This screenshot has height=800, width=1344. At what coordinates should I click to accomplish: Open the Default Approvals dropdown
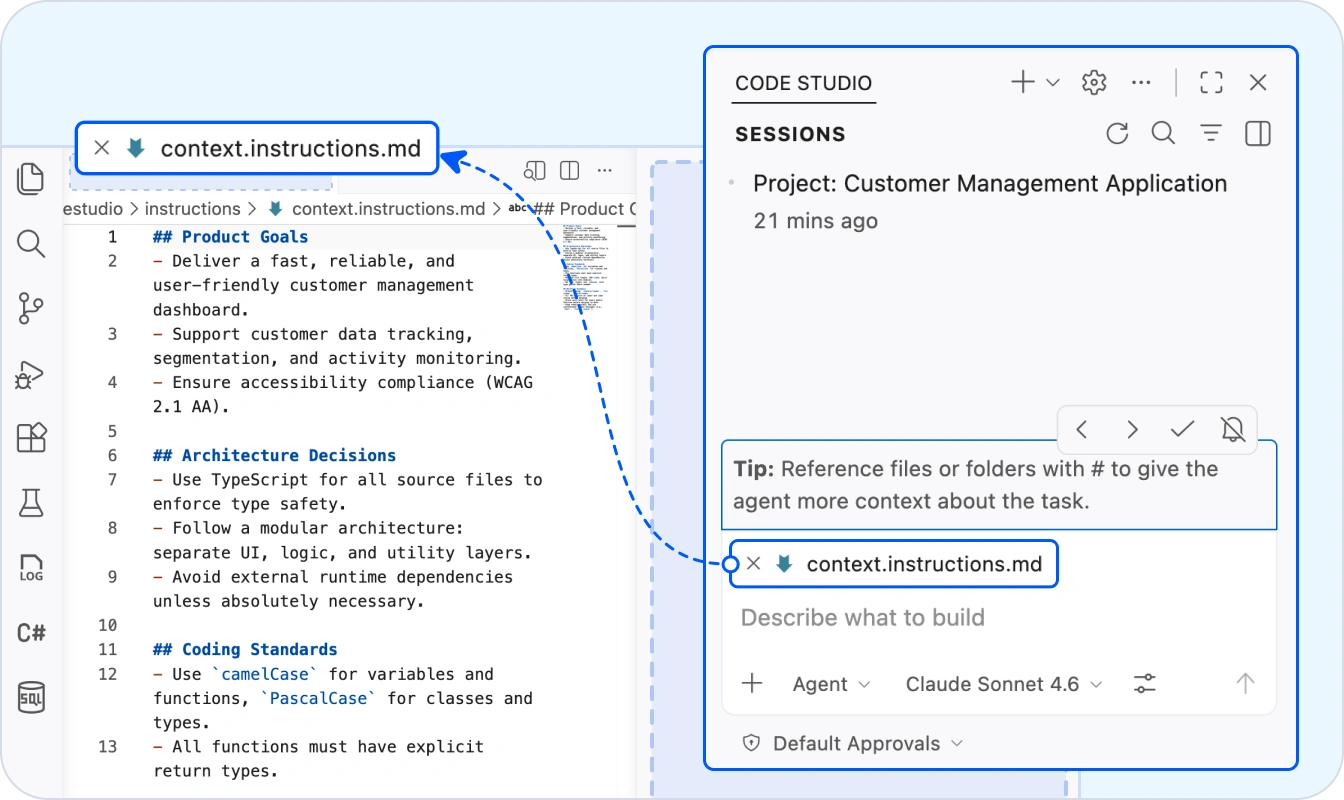pyautogui.click(x=853, y=743)
